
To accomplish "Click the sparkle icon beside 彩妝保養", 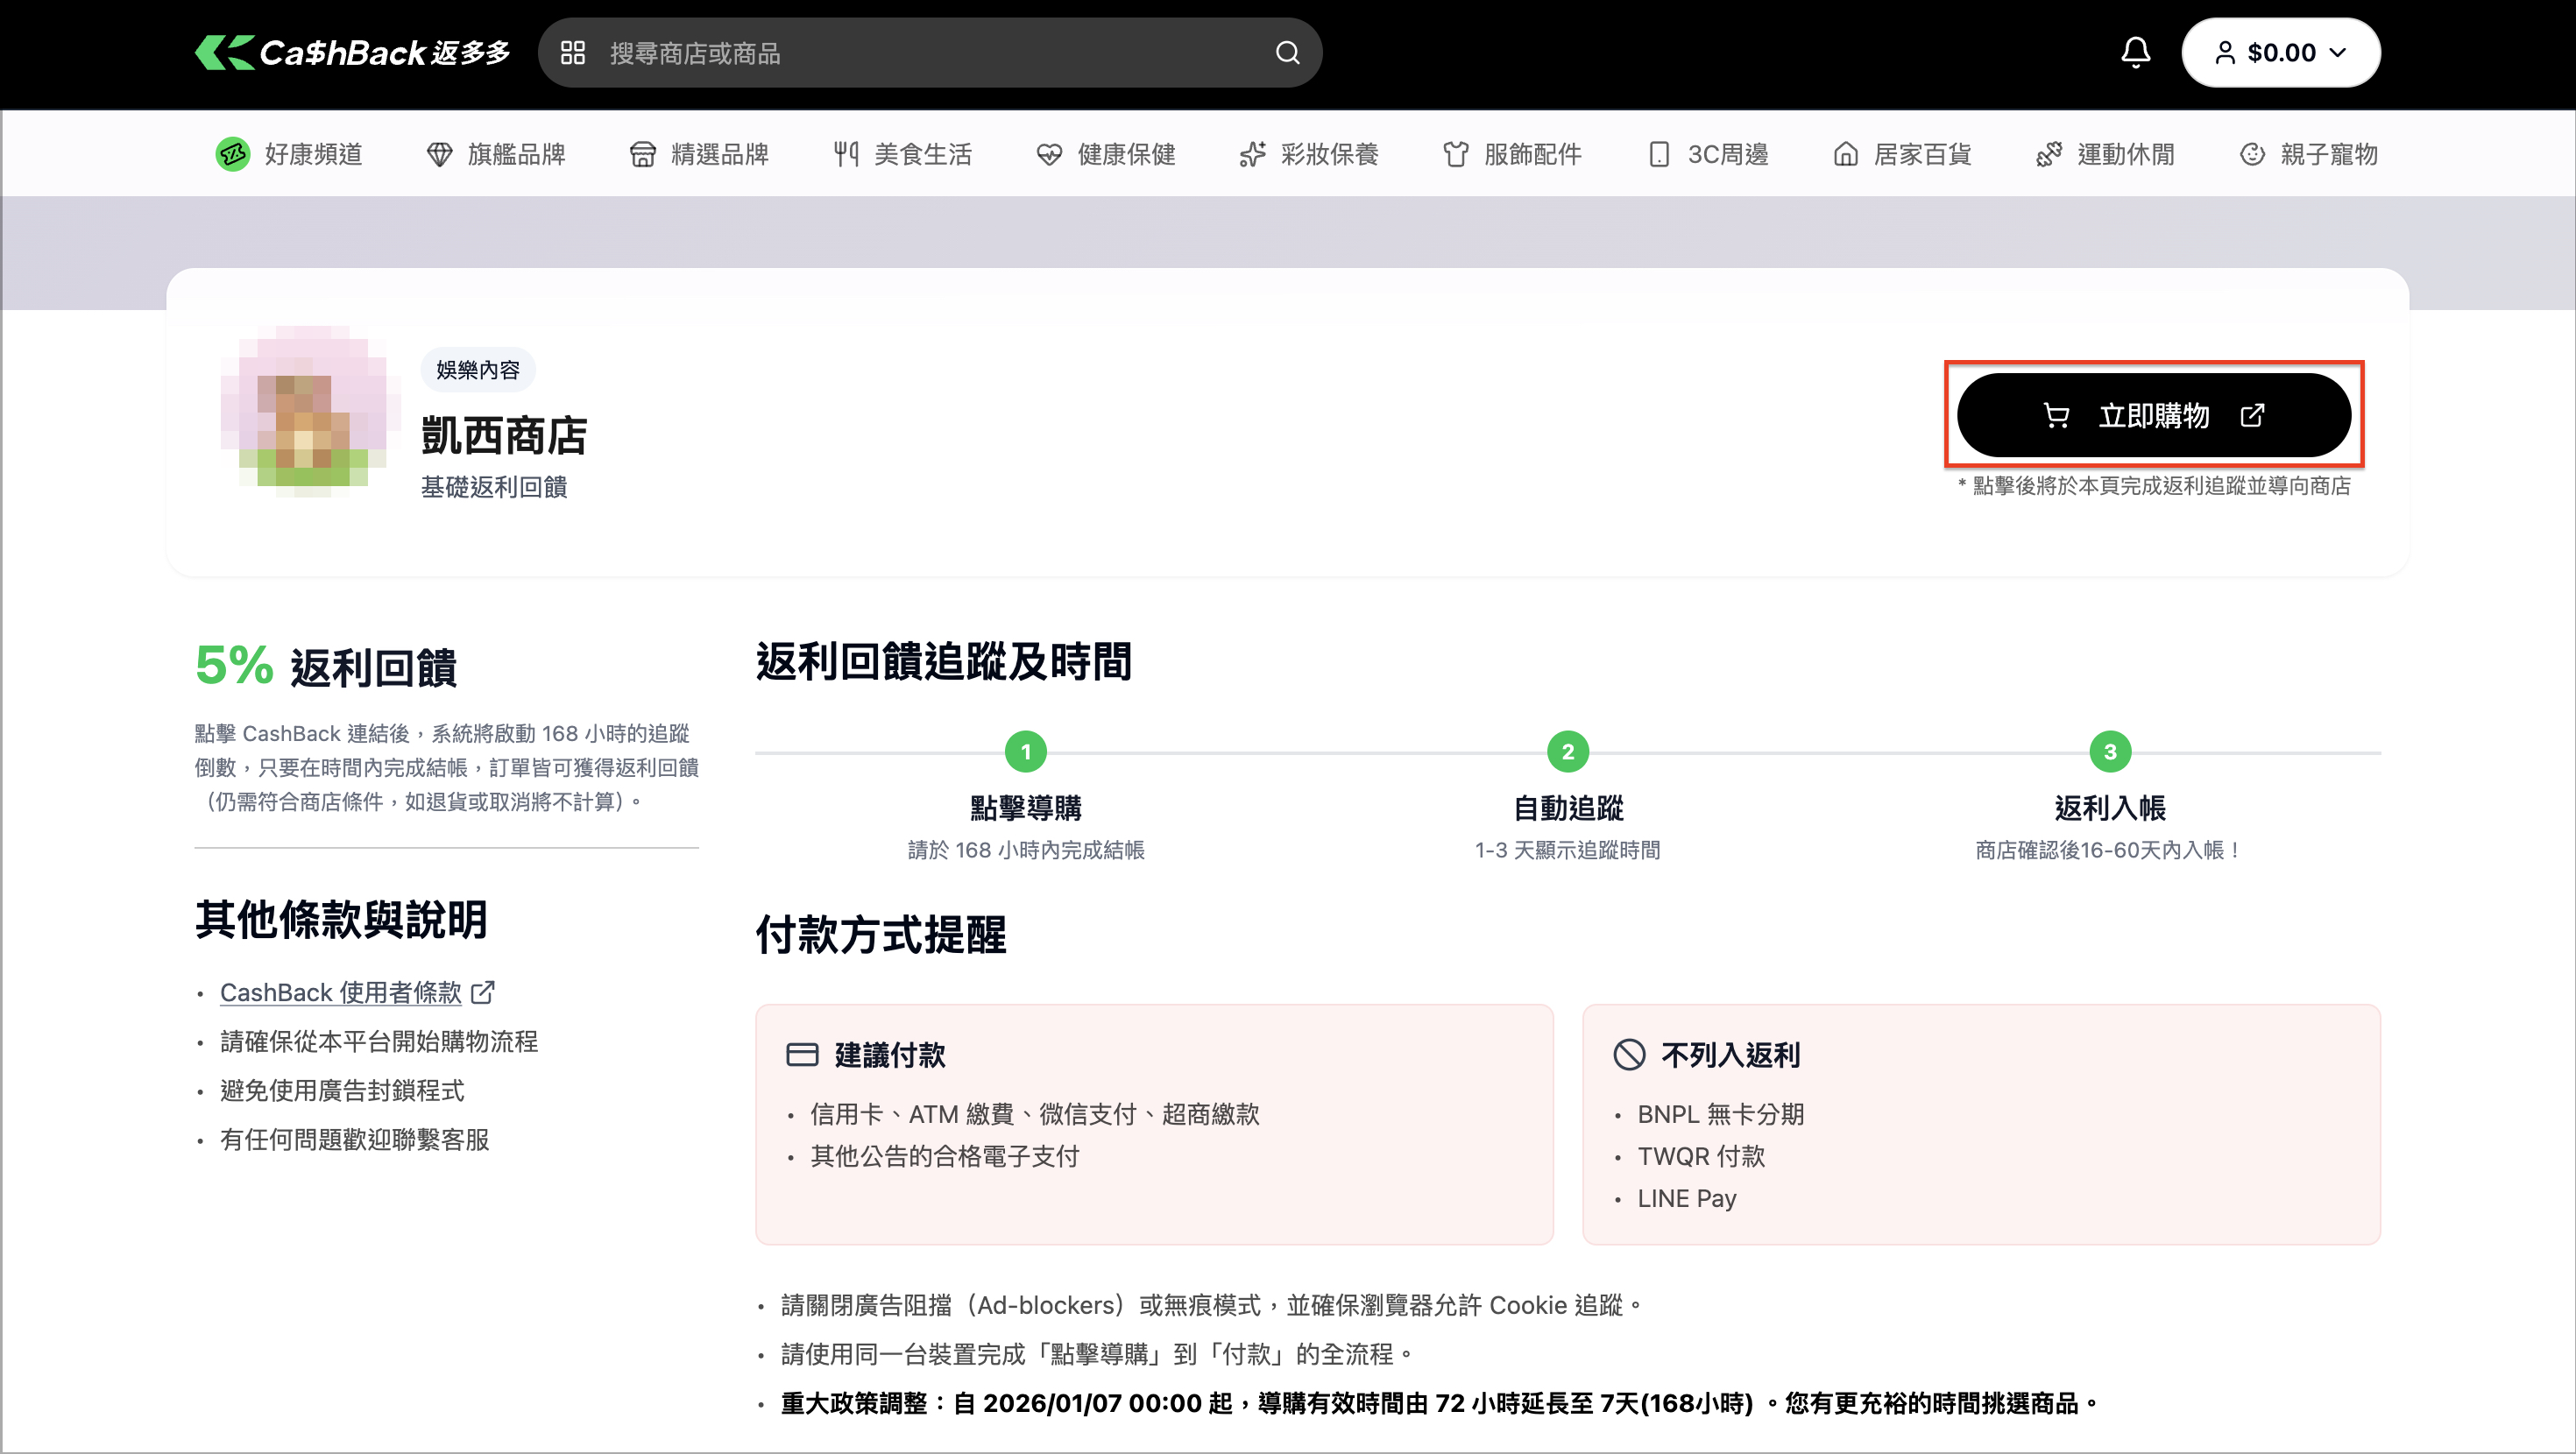I will coord(1252,154).
